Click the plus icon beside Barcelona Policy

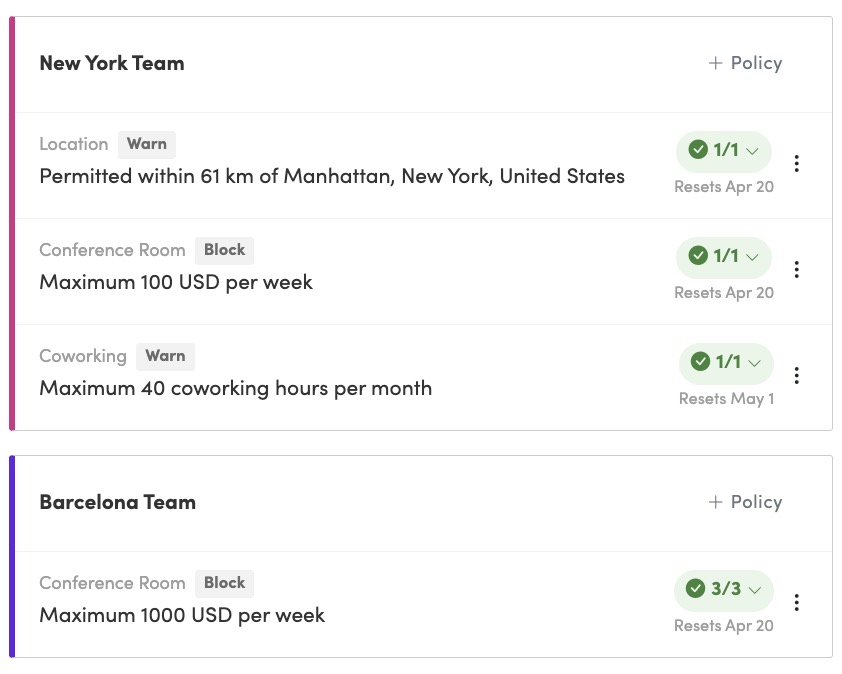[714, 502]
